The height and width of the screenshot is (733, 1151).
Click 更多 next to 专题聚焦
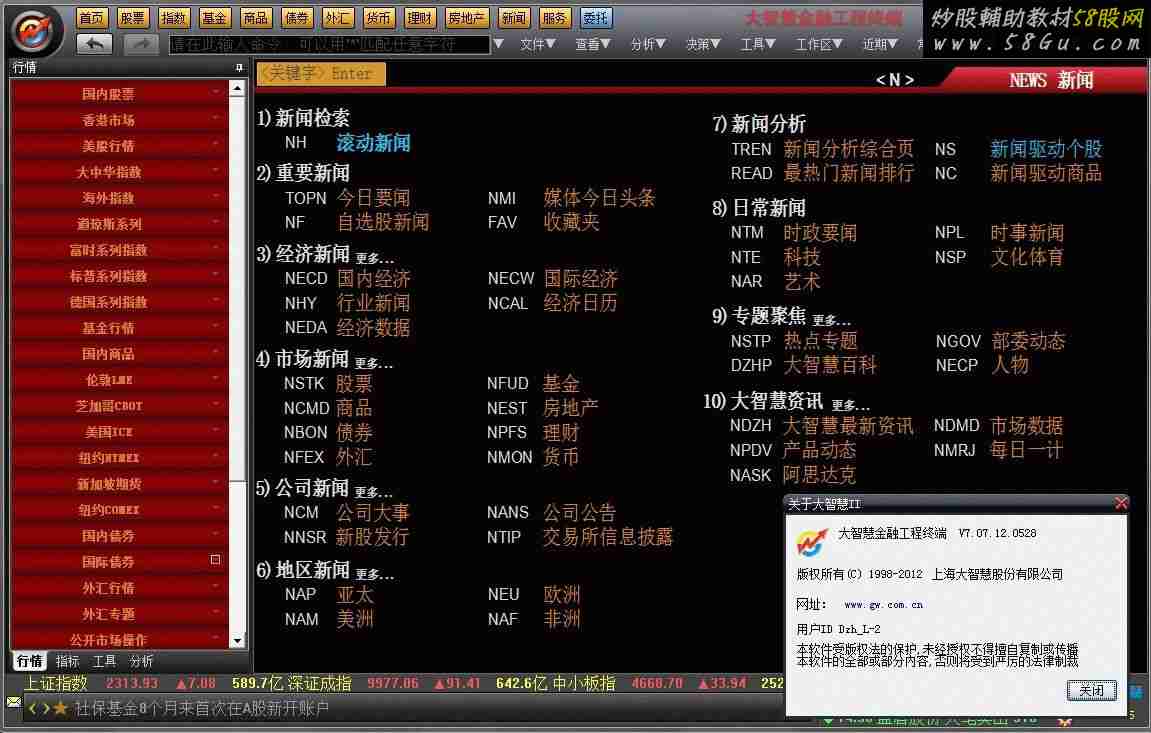832,320
